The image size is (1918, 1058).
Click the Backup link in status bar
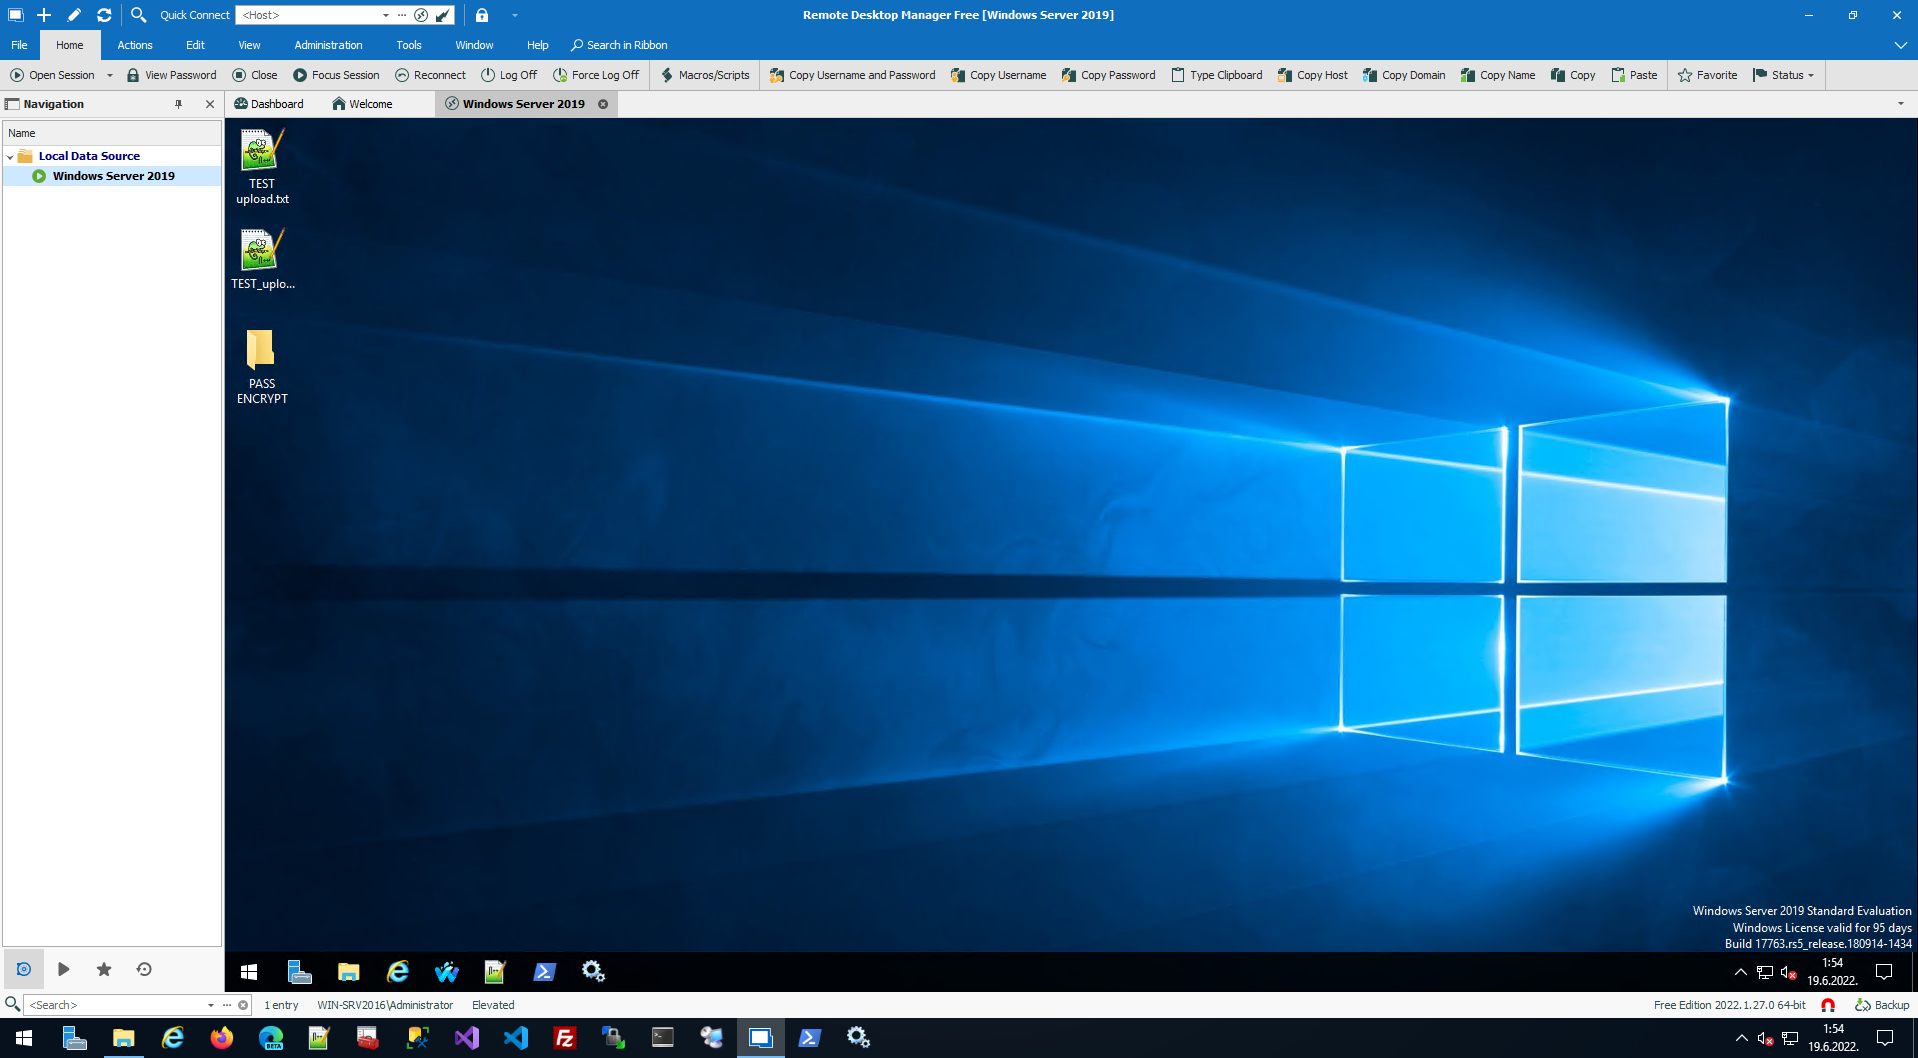(x=1882, y=1005)
